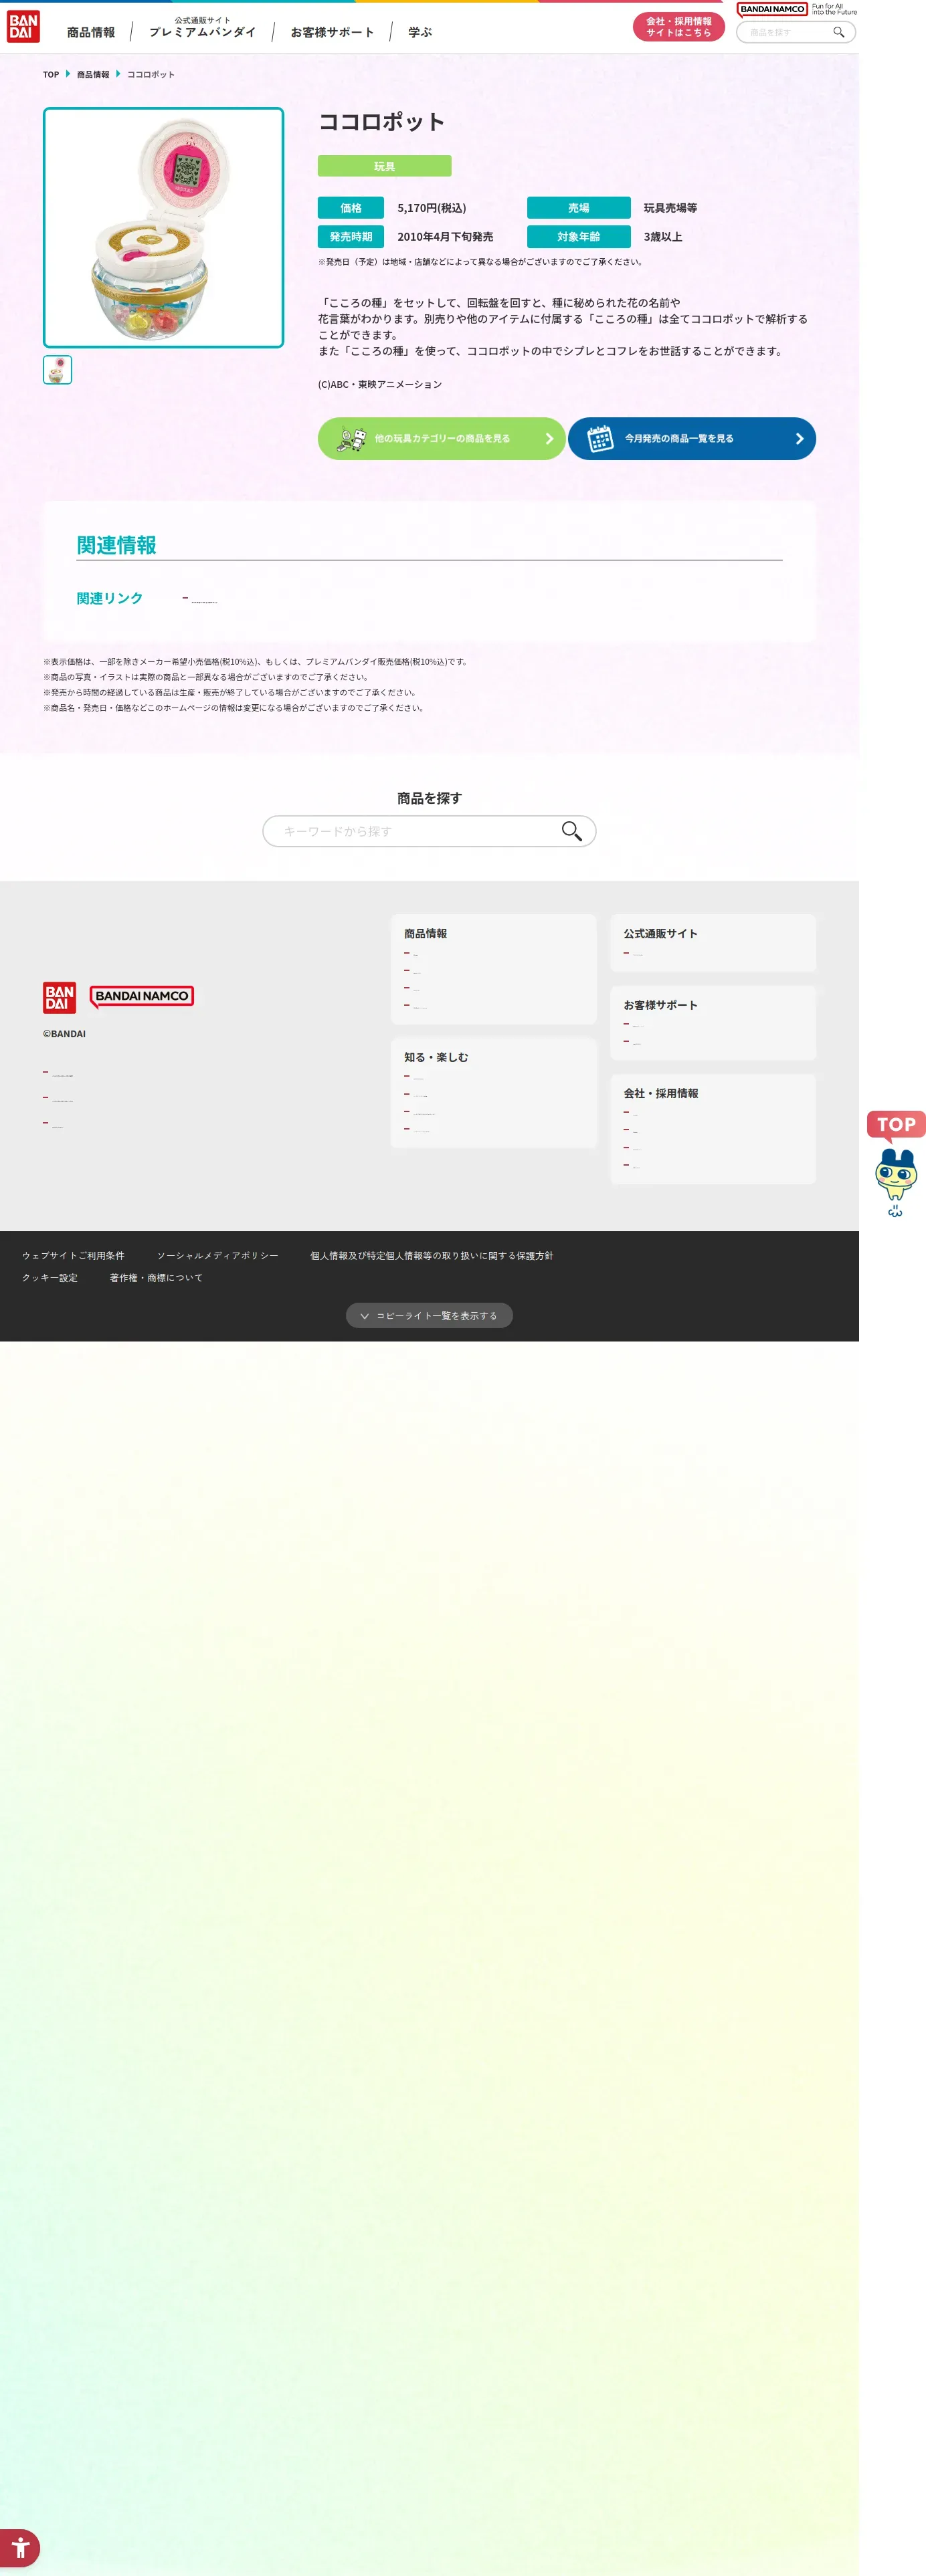Screen dimensions: 926x2576
Task: Click the footer BANDAI NAMCO logo
Action: click(142, 996)
